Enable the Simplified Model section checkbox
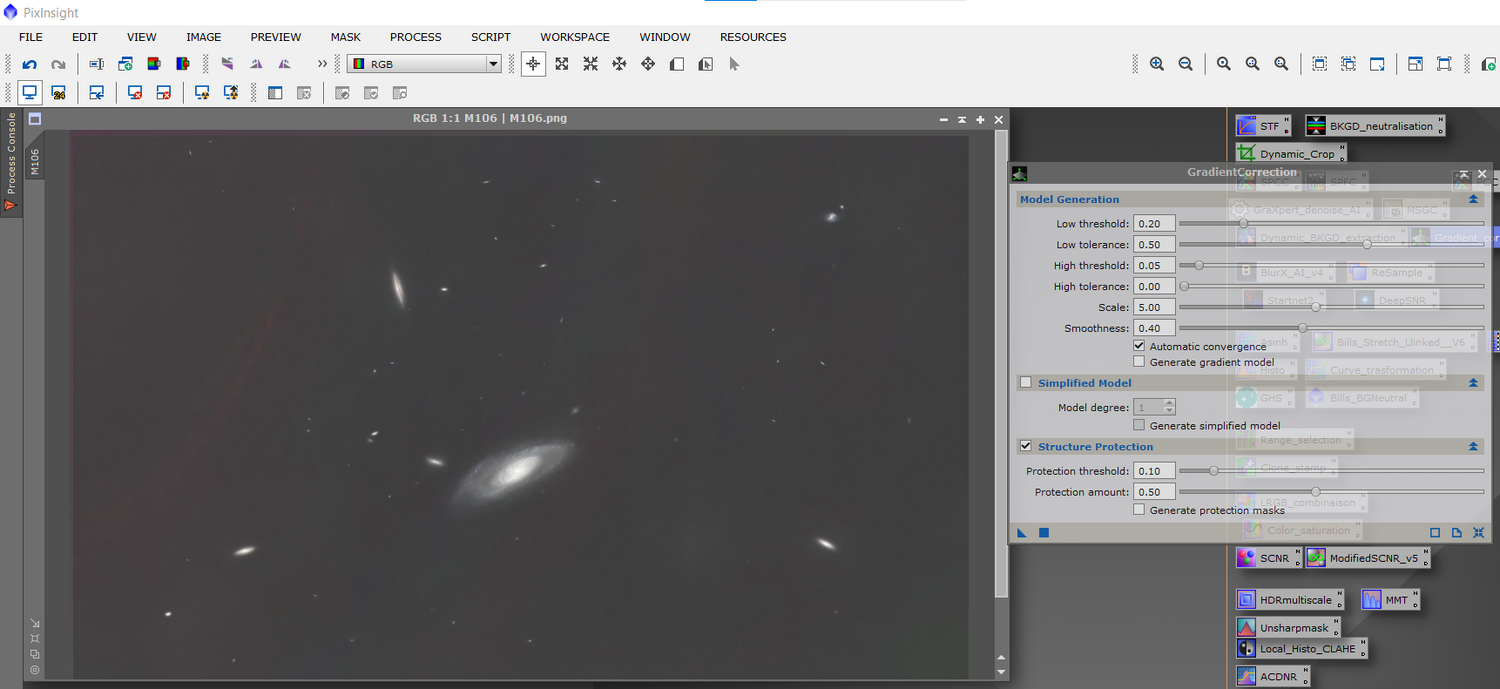1500x689 pixels. click(1025, 383)
